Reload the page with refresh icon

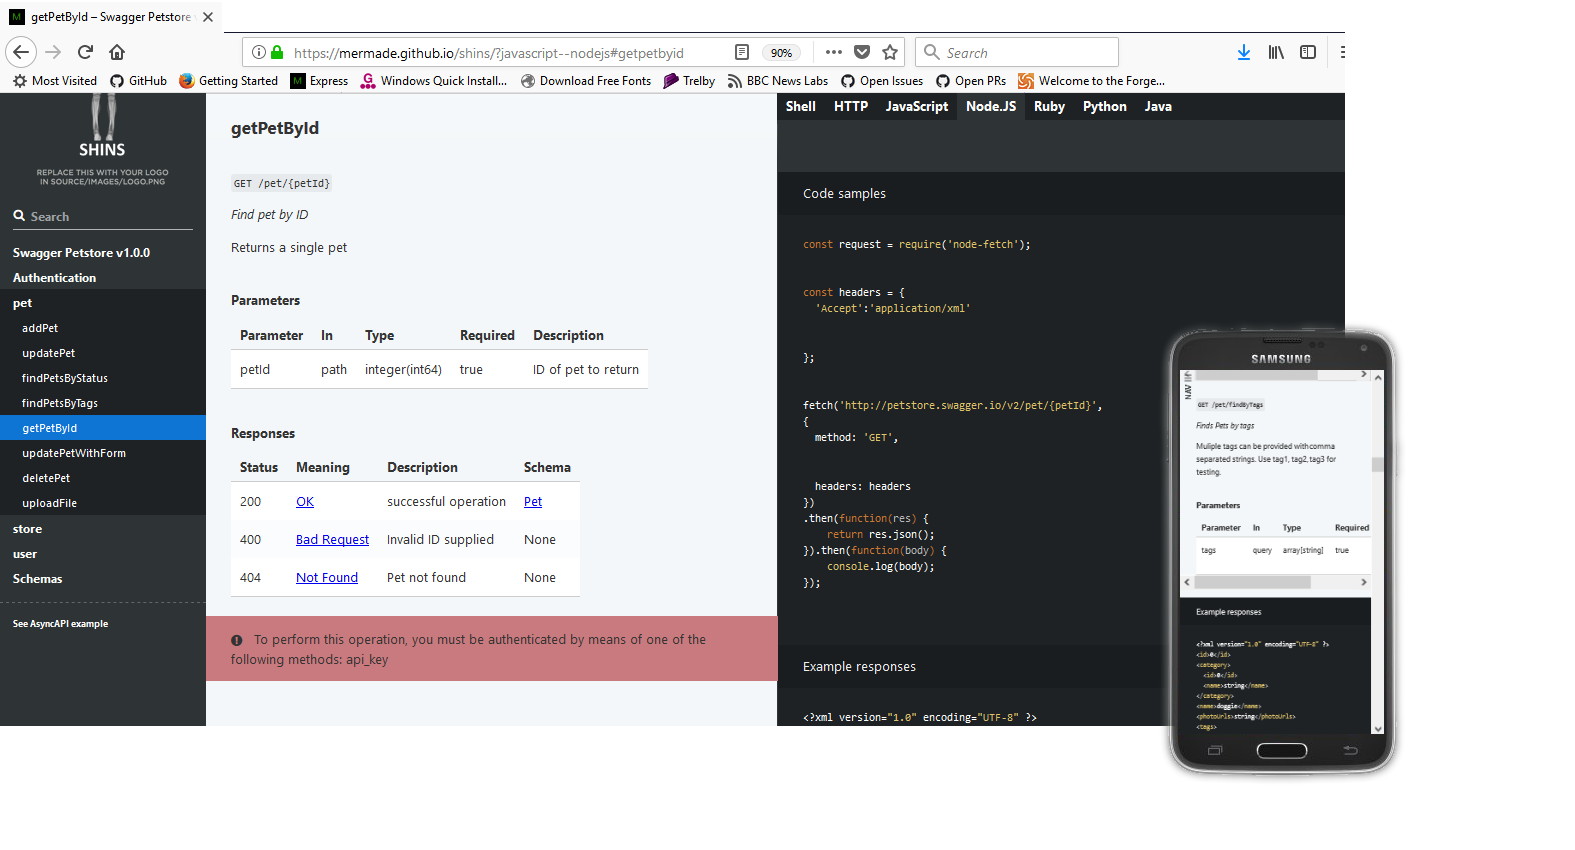85,52
